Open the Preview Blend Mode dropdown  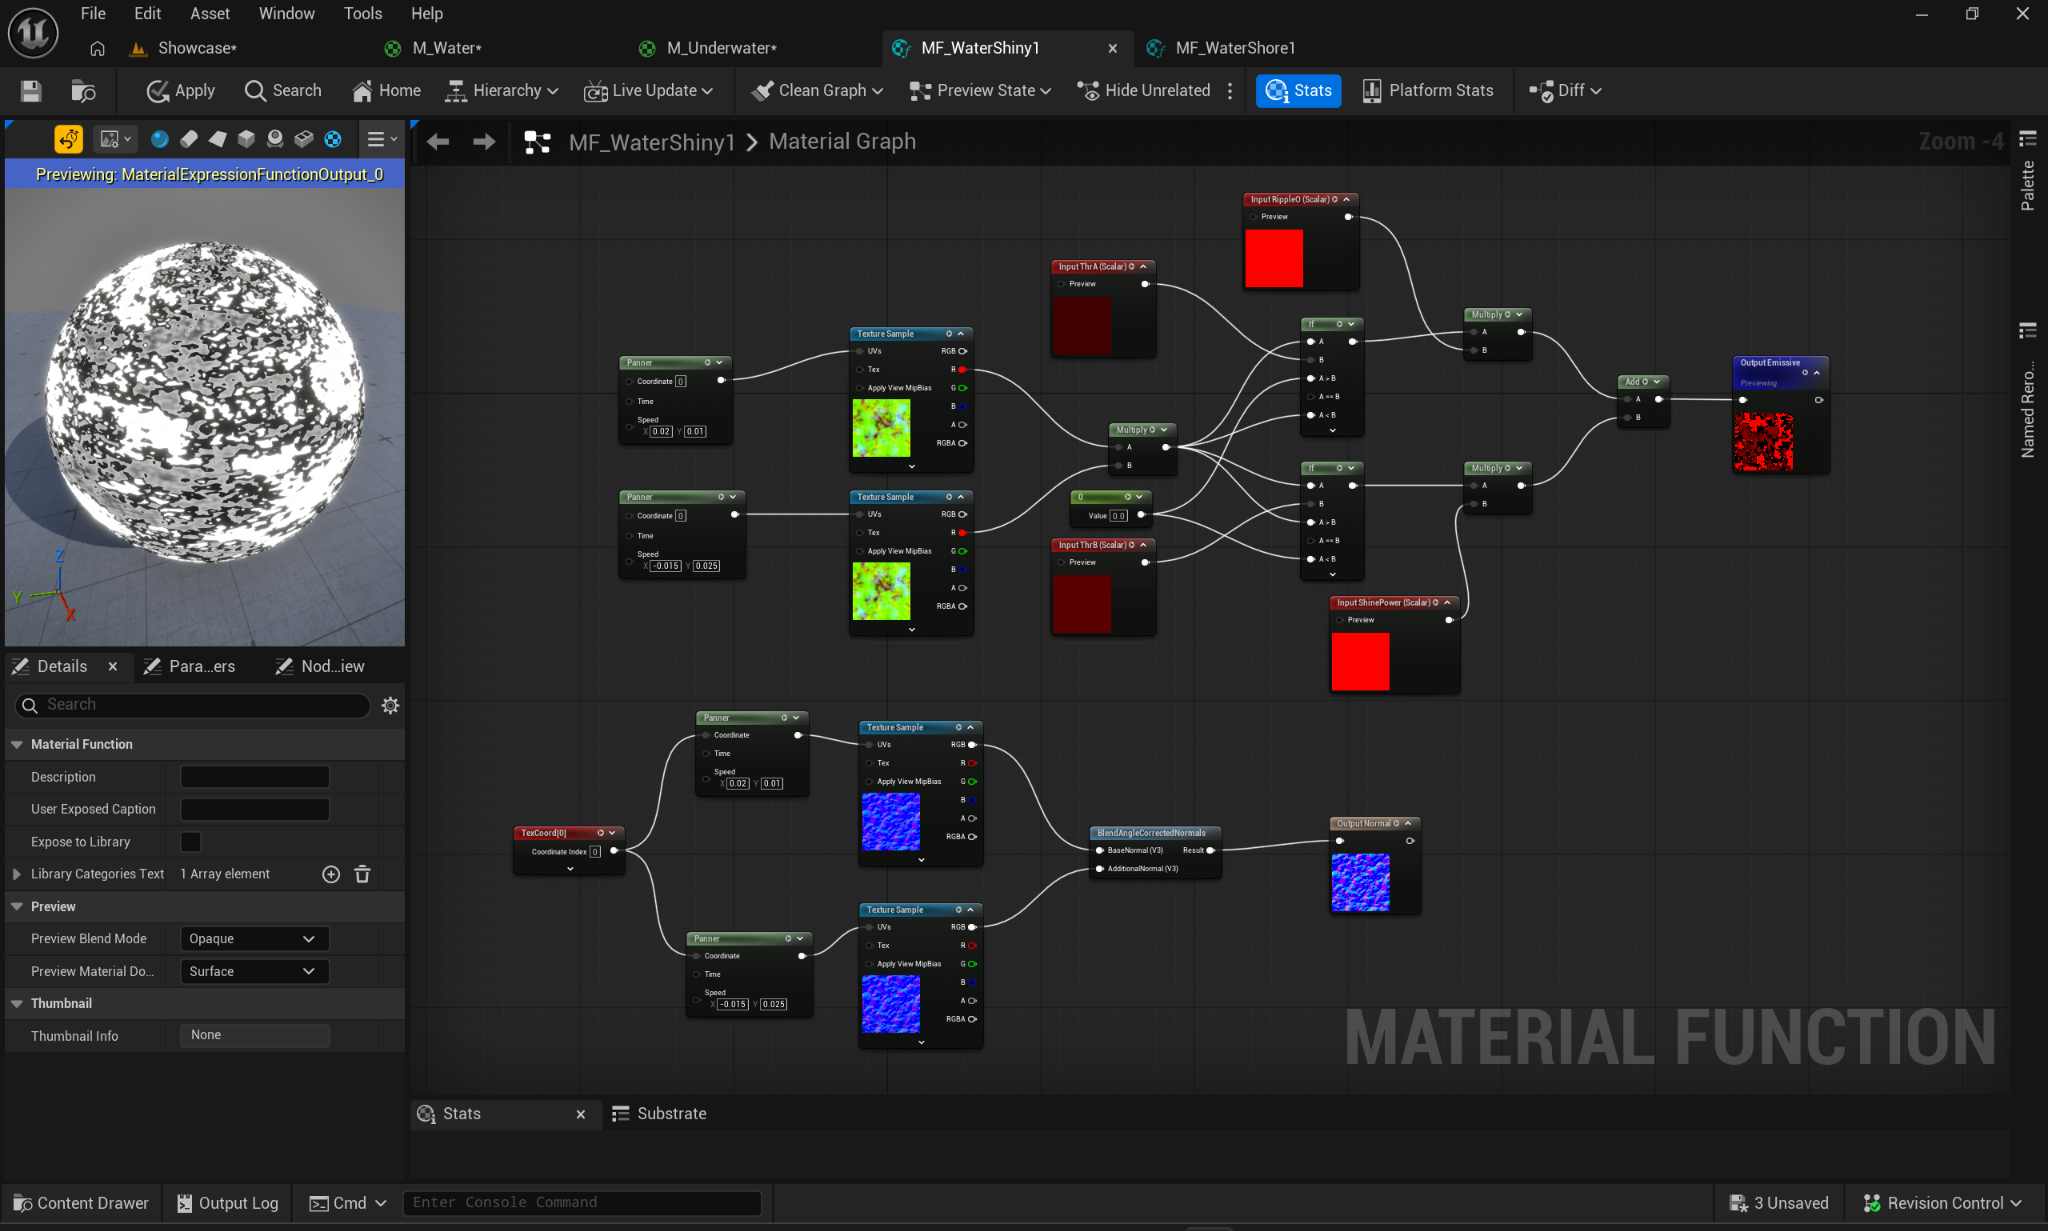255,939
